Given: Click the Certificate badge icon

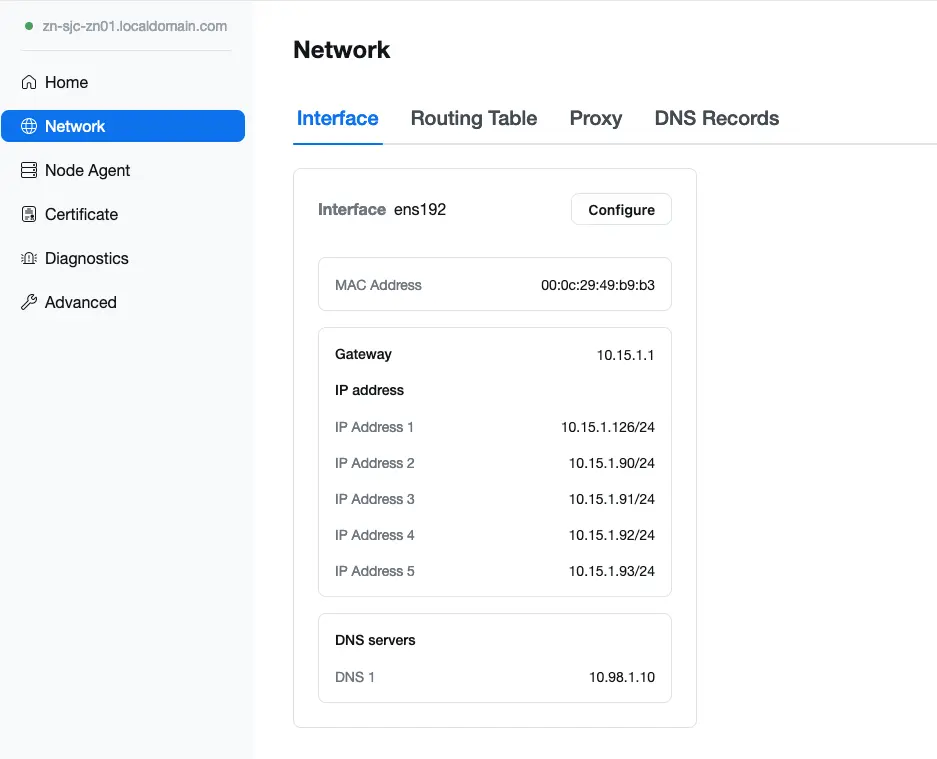Looking at the screenshot, I should [x=29, y=214].
